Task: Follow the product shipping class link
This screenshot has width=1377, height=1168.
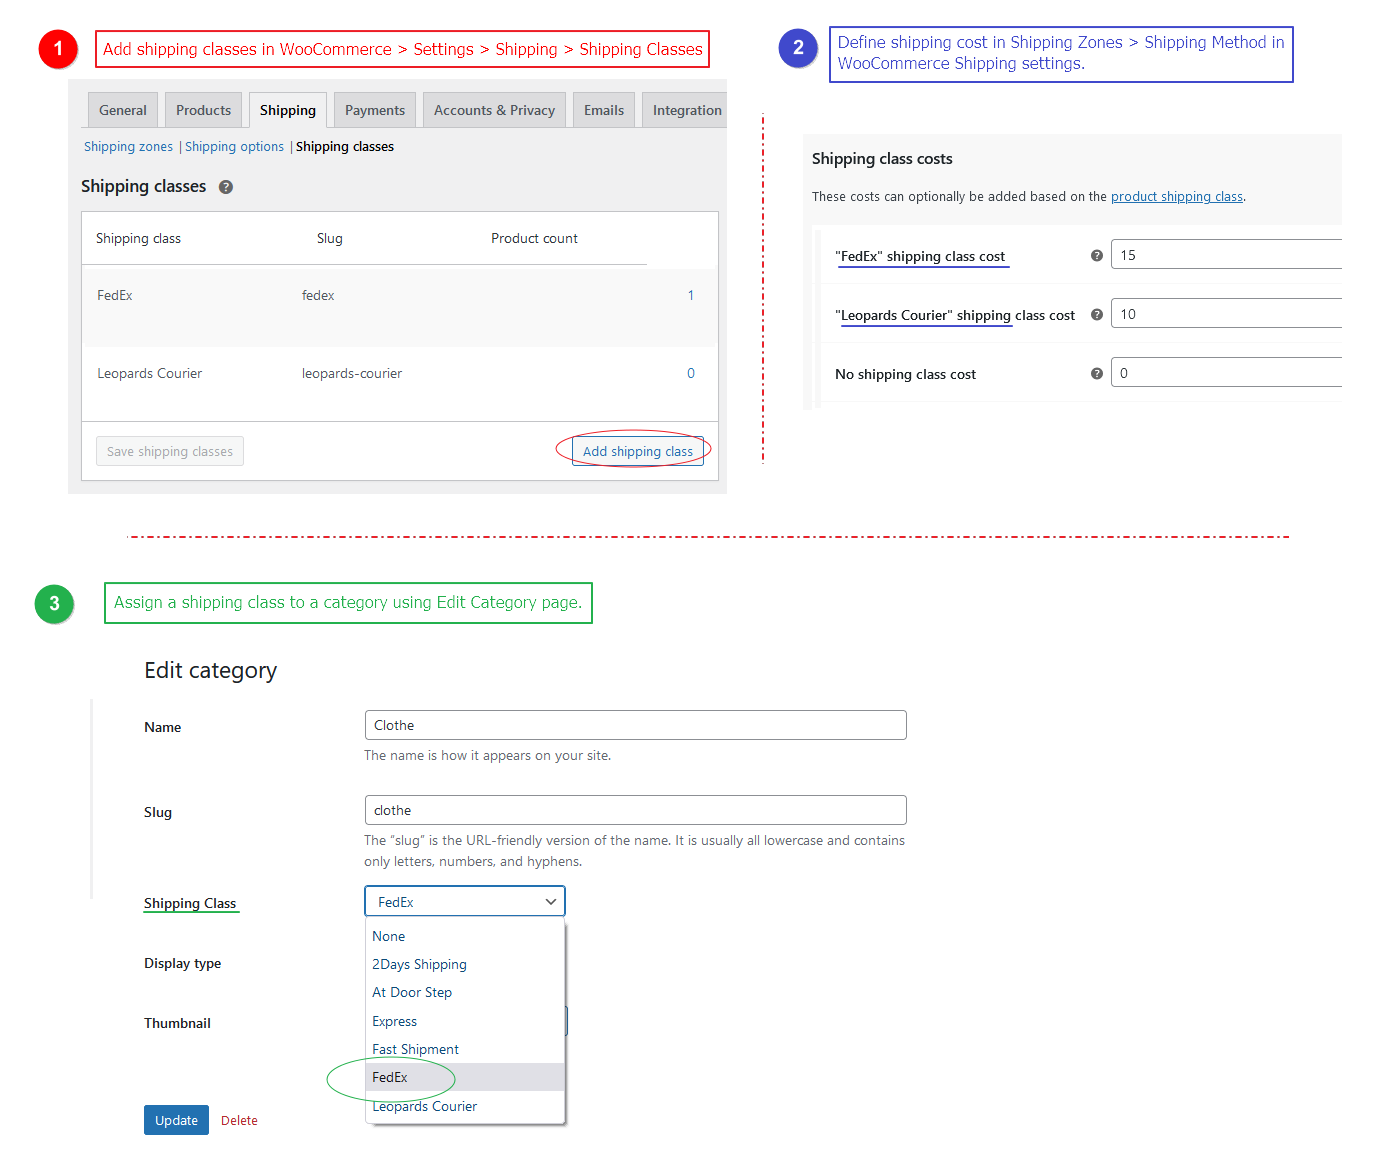Action: (1177, 197)
